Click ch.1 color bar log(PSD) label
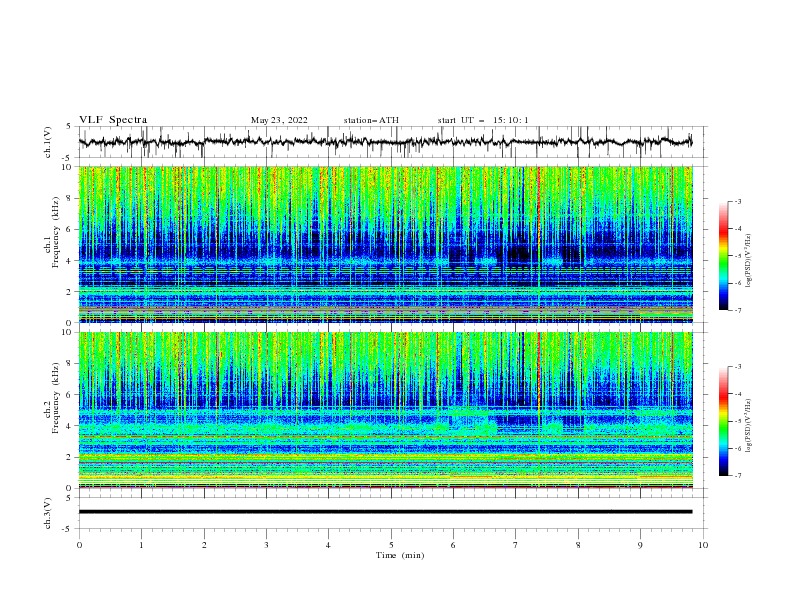792x612 pixels. coord(748,261)
